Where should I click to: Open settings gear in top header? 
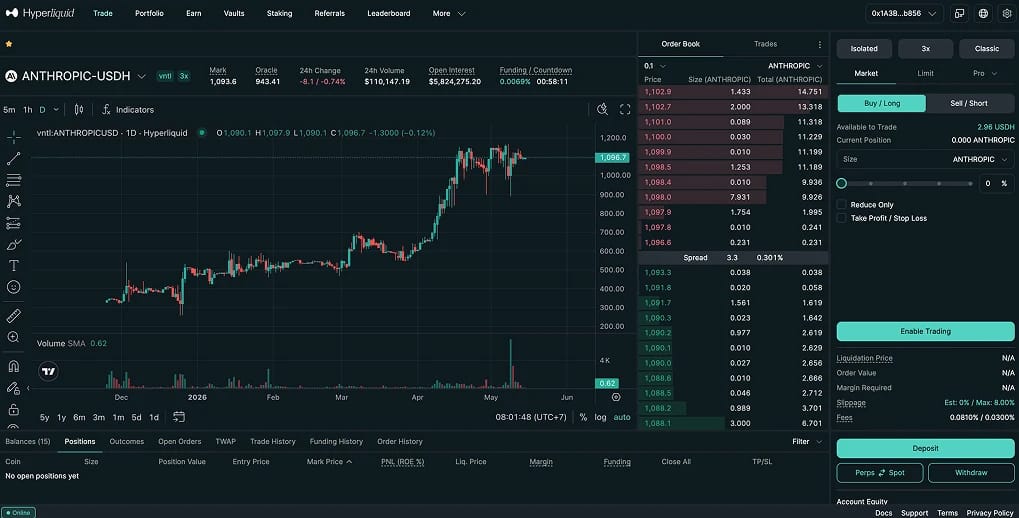[x=1007, y=13]
